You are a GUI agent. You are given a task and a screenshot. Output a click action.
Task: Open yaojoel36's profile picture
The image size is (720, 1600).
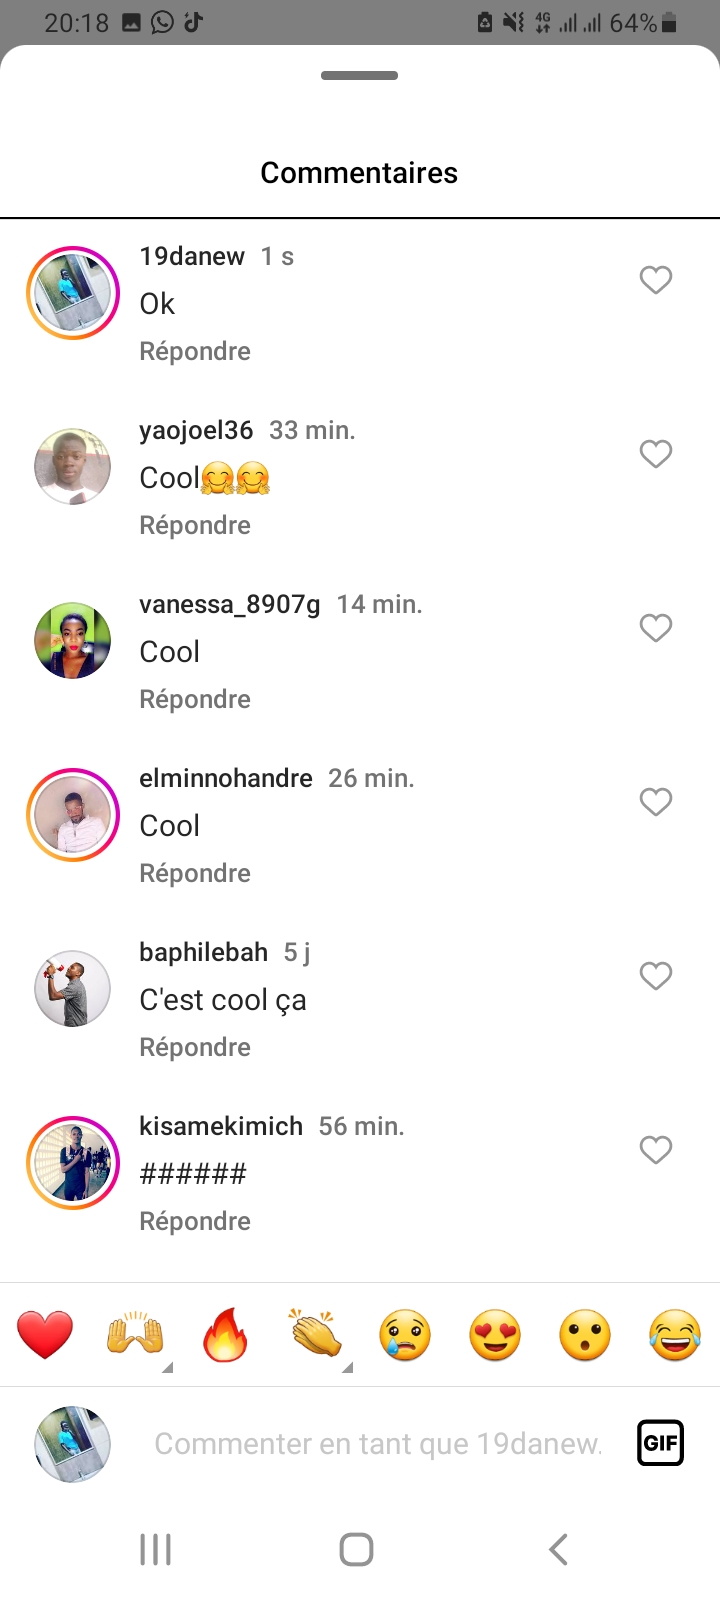click(x=73, y=467)
